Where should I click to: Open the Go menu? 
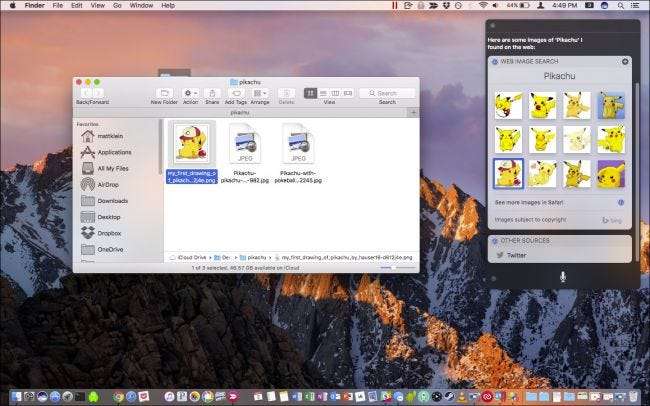click(x=117, y=5)
